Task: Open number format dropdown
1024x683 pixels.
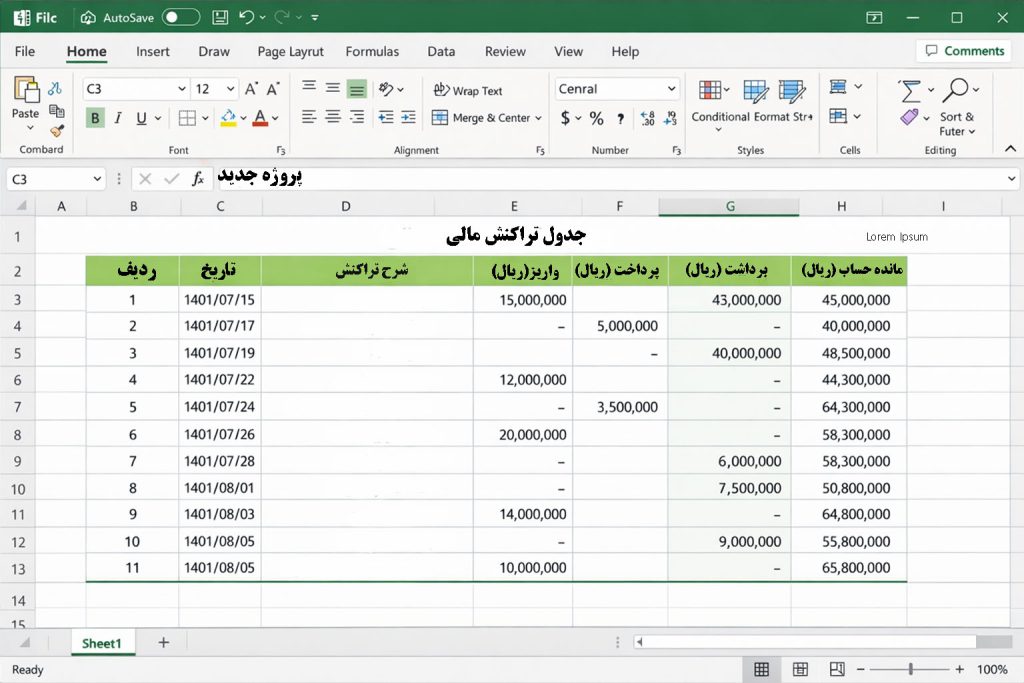Action: [x=671, y=89]
